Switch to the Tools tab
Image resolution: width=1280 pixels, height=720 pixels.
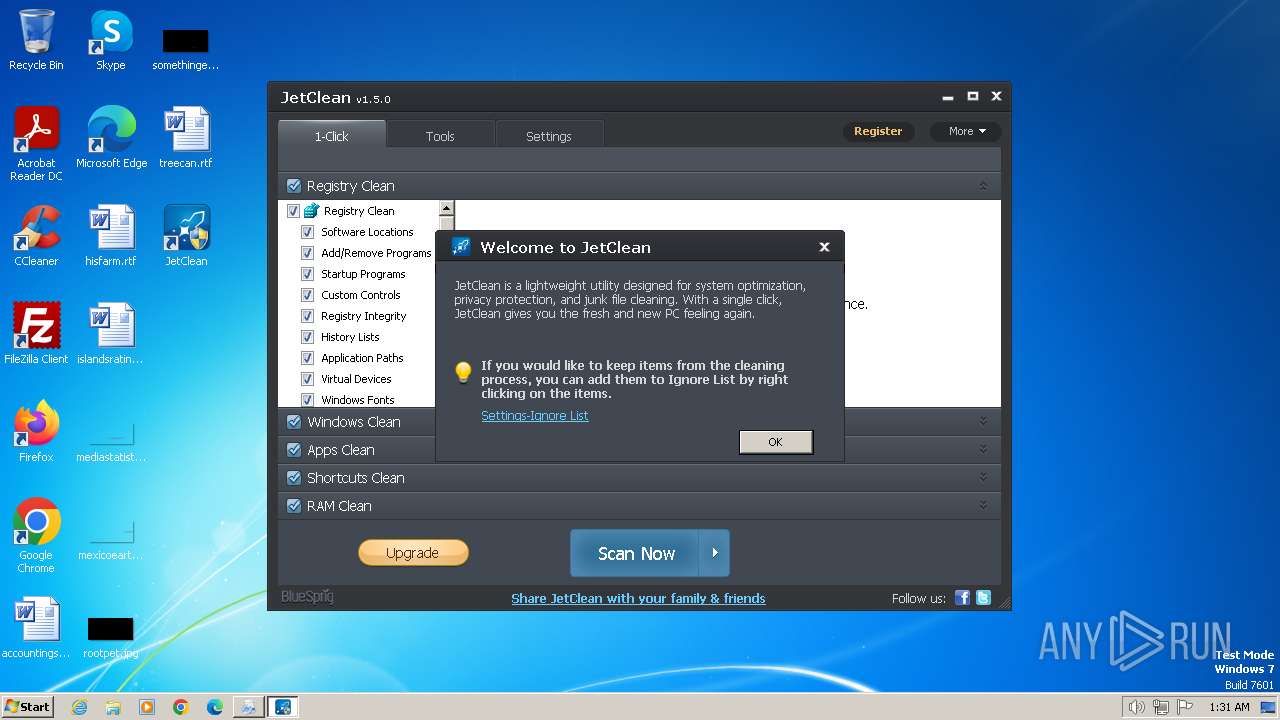440,135
